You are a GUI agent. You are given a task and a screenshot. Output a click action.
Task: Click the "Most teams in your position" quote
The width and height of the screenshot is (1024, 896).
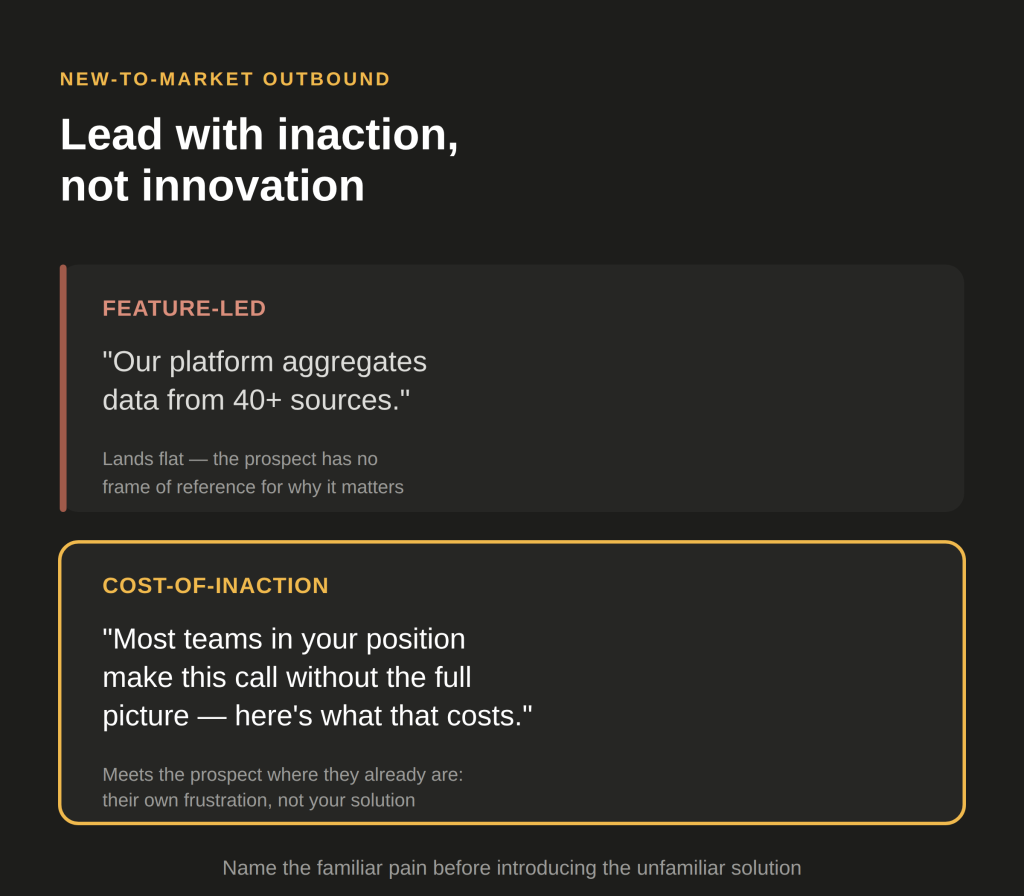317,677
